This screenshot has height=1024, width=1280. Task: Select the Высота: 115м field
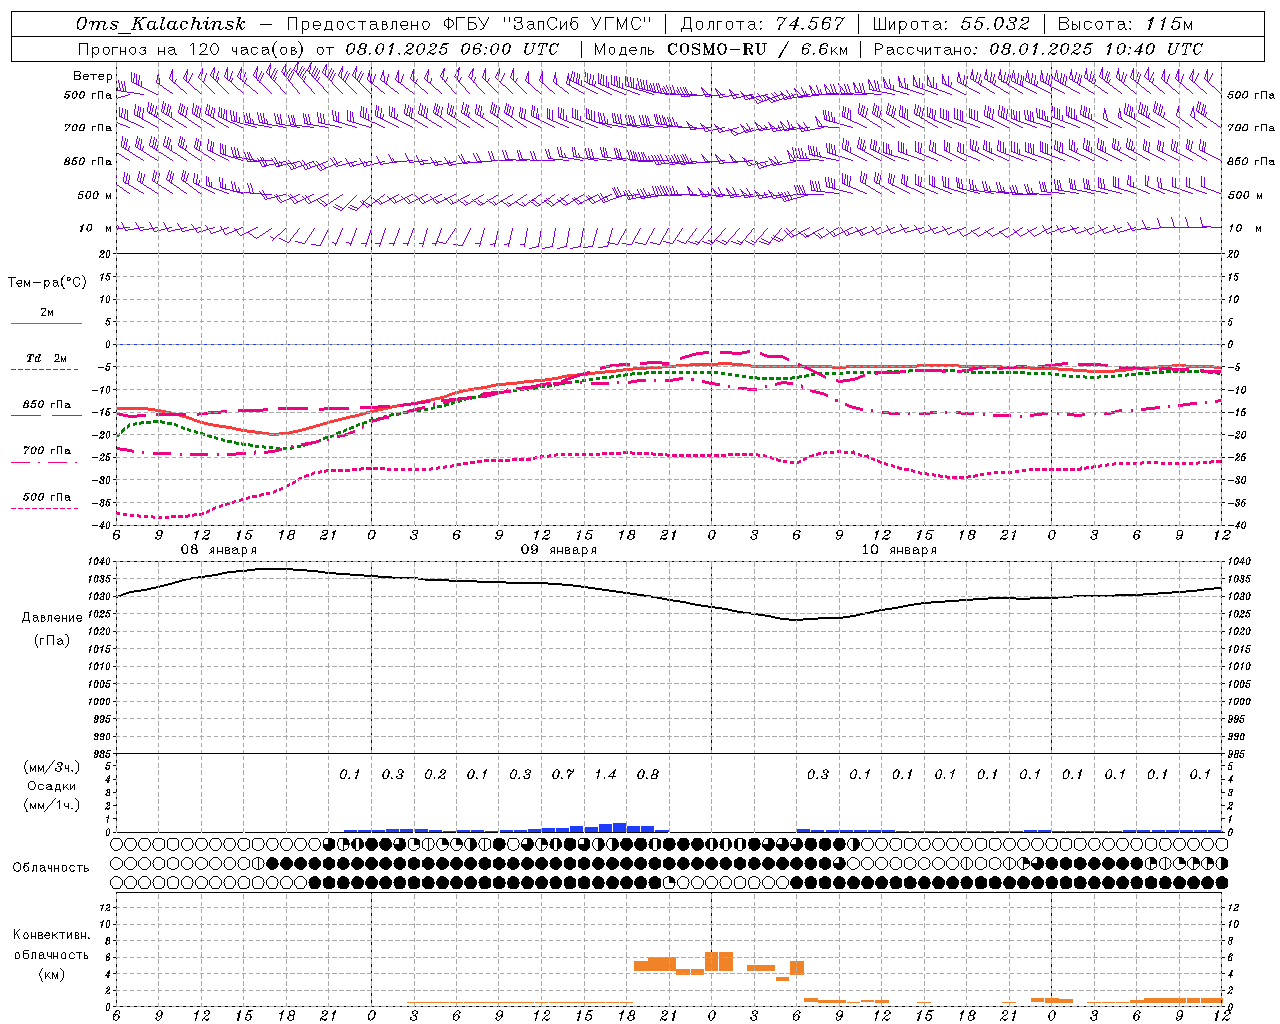[1125, 24]
